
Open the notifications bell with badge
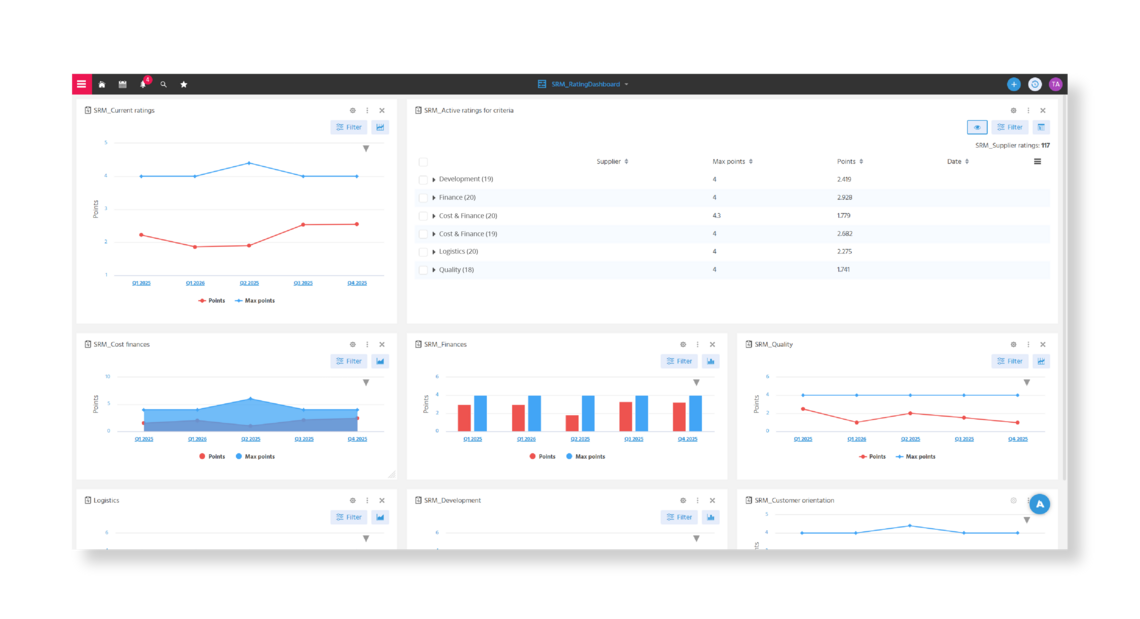143,84
